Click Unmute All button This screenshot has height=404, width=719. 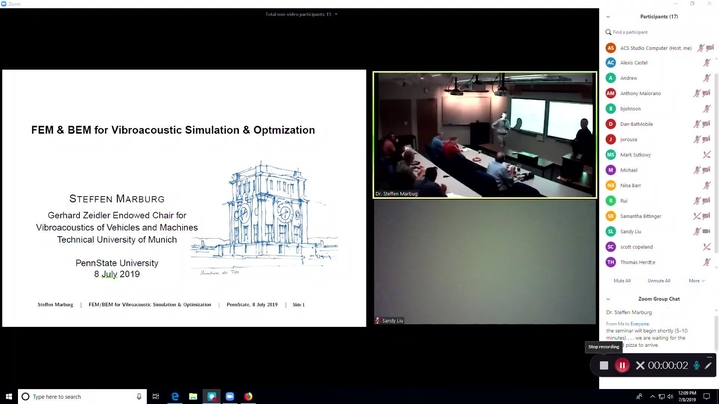[658, 281]
